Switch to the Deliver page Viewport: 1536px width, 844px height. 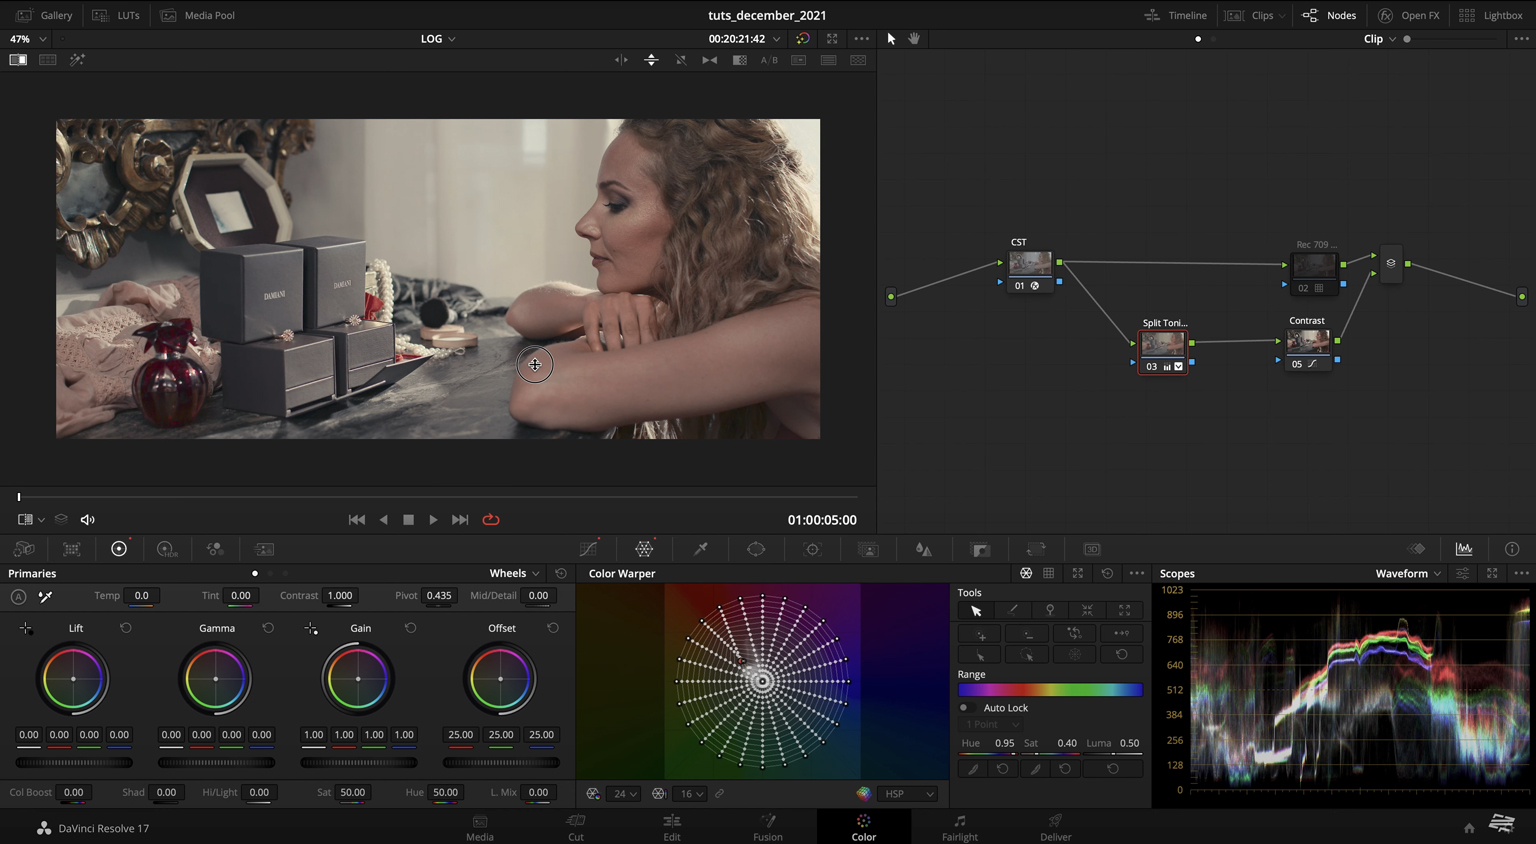1055,827
